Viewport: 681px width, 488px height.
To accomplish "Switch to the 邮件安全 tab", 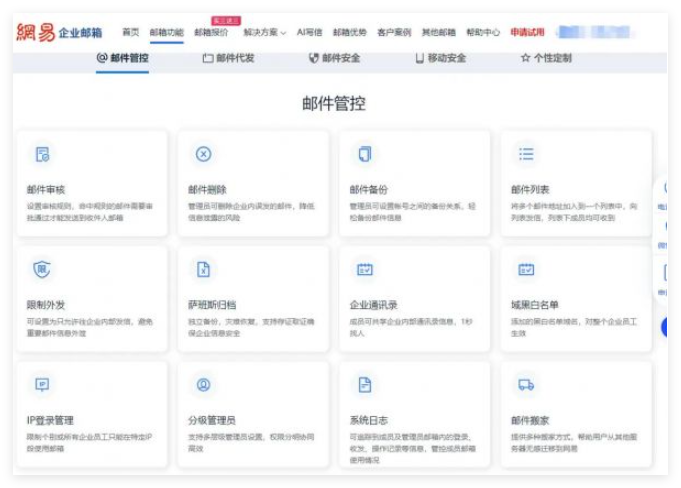I will 334,58.
